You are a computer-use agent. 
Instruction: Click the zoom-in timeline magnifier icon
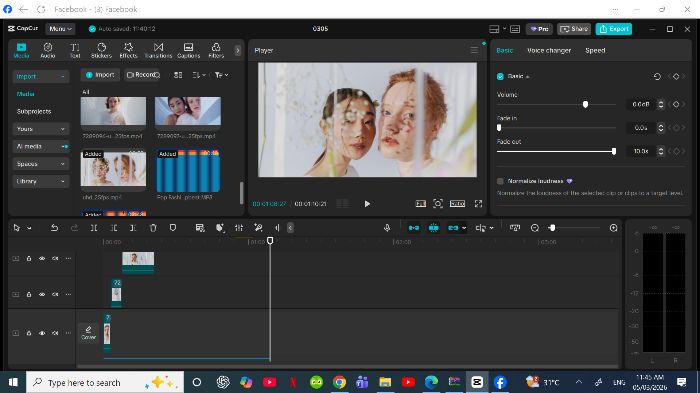click(613, 228)
